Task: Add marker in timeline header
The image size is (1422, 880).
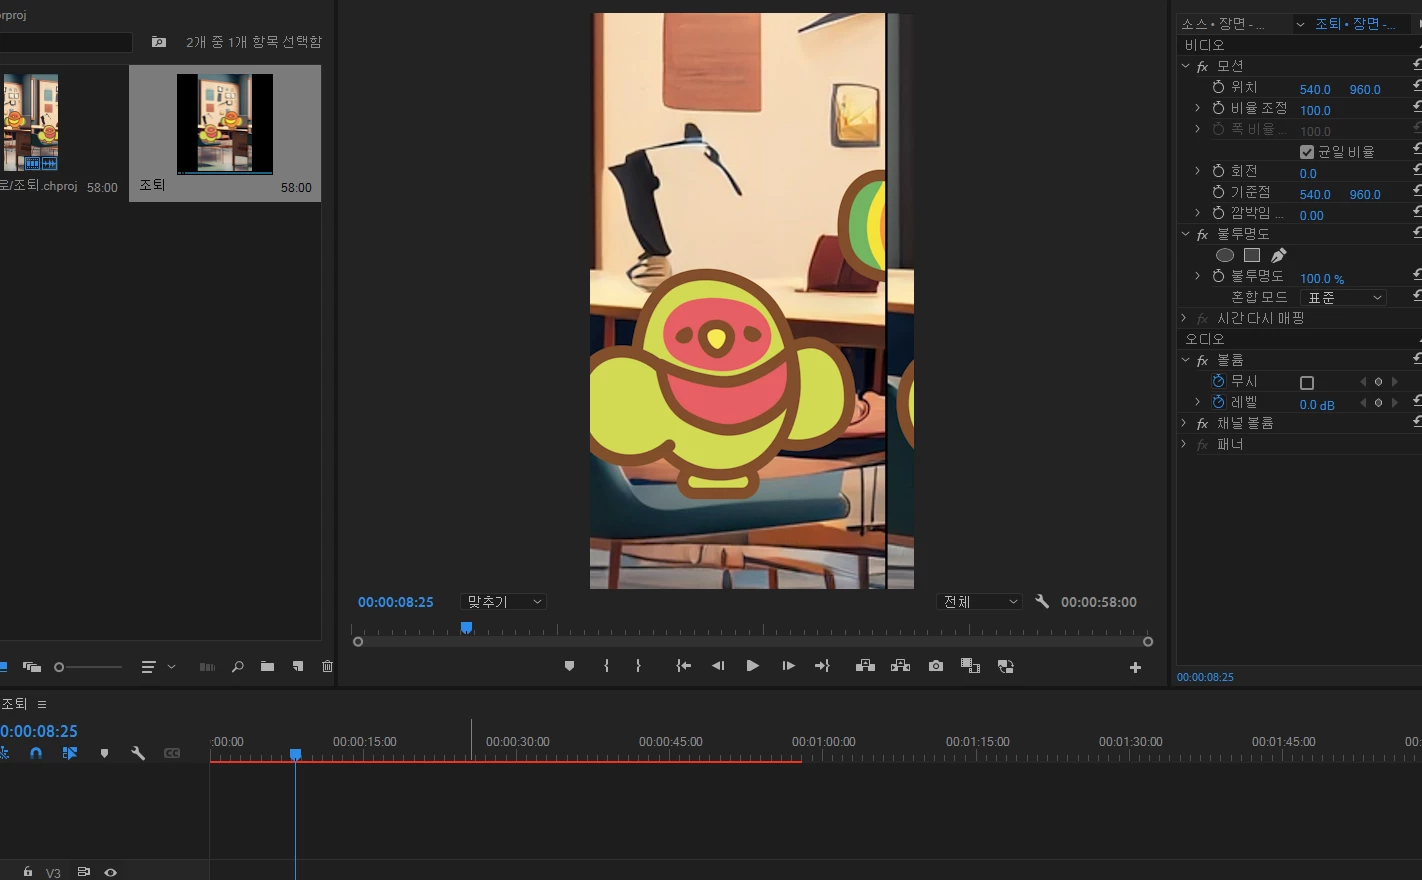Action: (104, 753)
